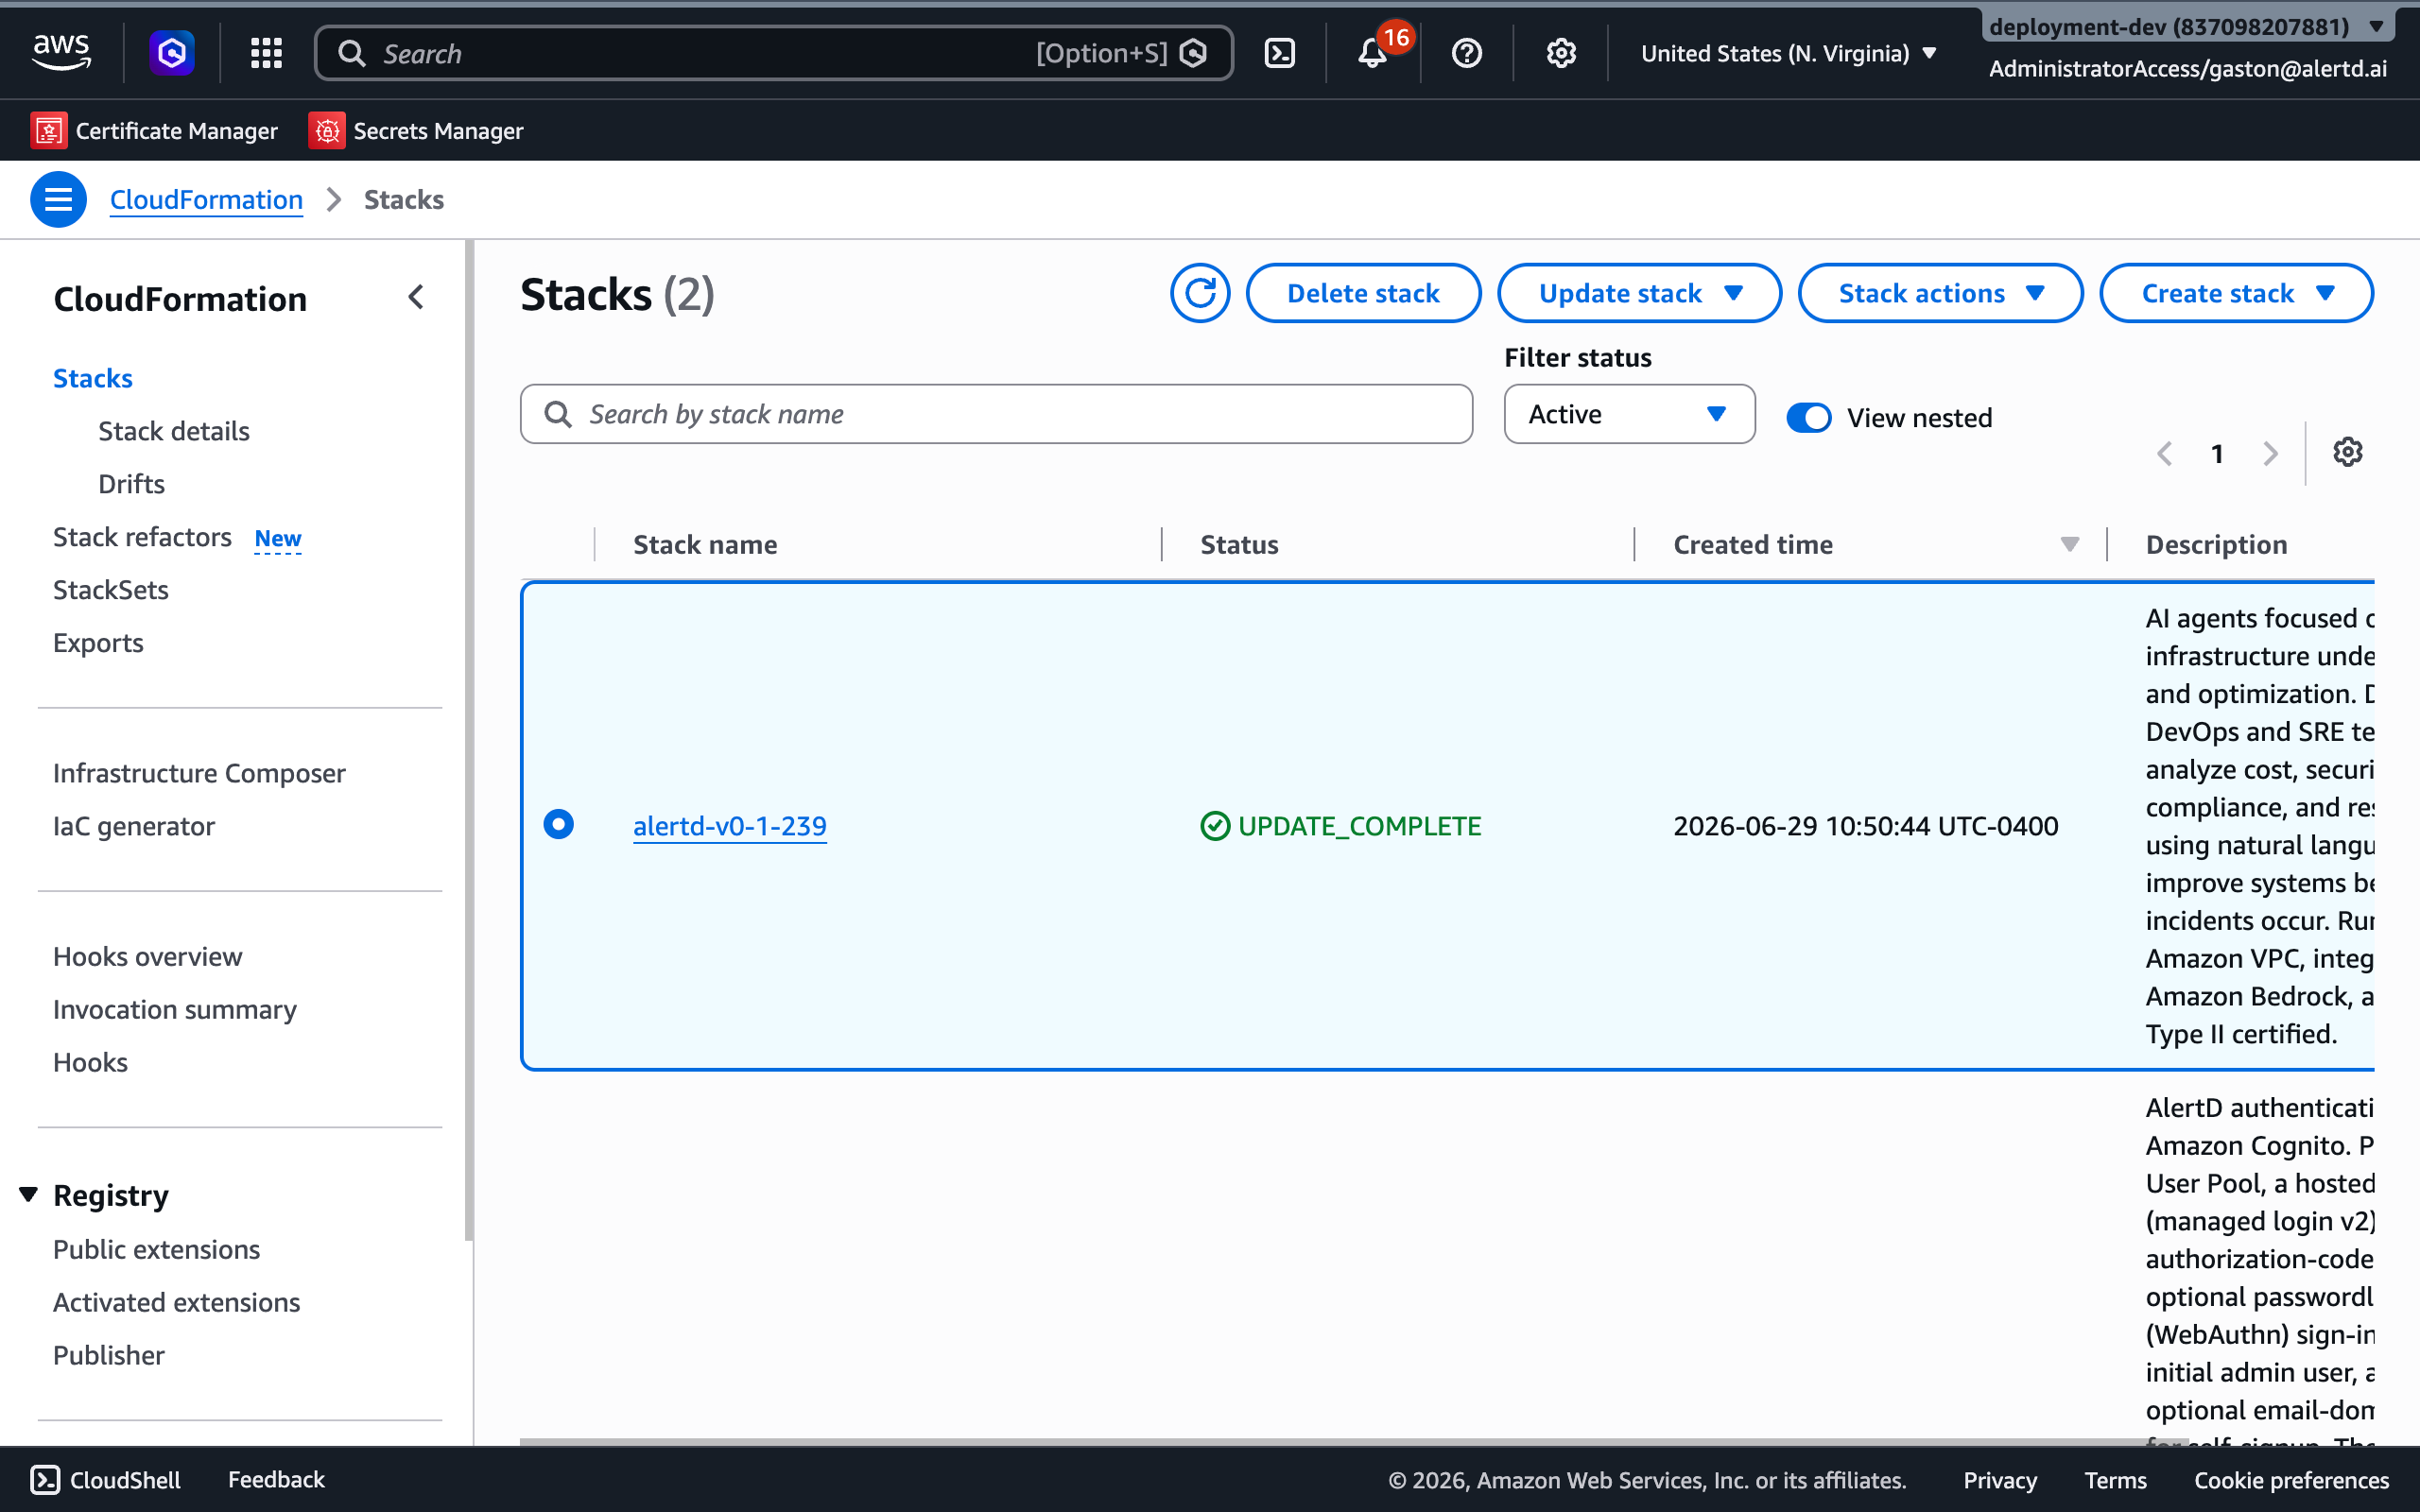Open the Terms link
The image size is (2420, 1512).
click(2115, 1480)
